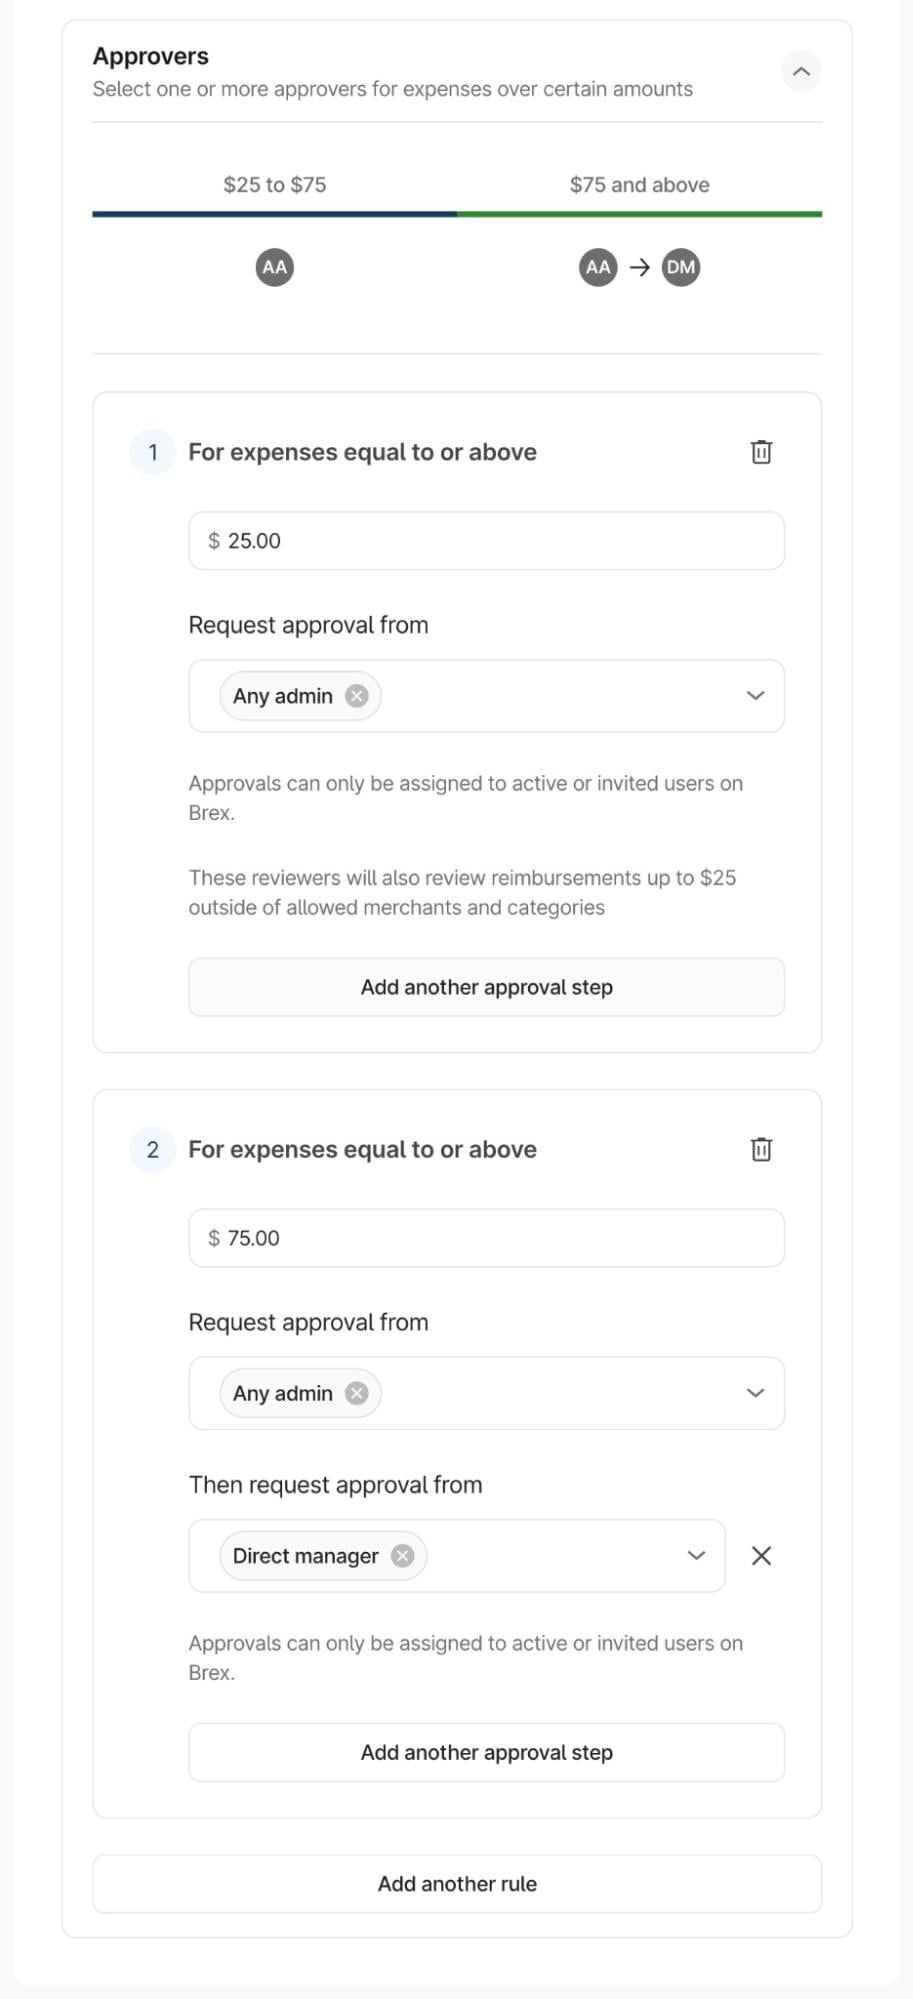913x1999 pixels.
Task: Collapse the Approvers section chevron
Action: [x=800, y=71]
